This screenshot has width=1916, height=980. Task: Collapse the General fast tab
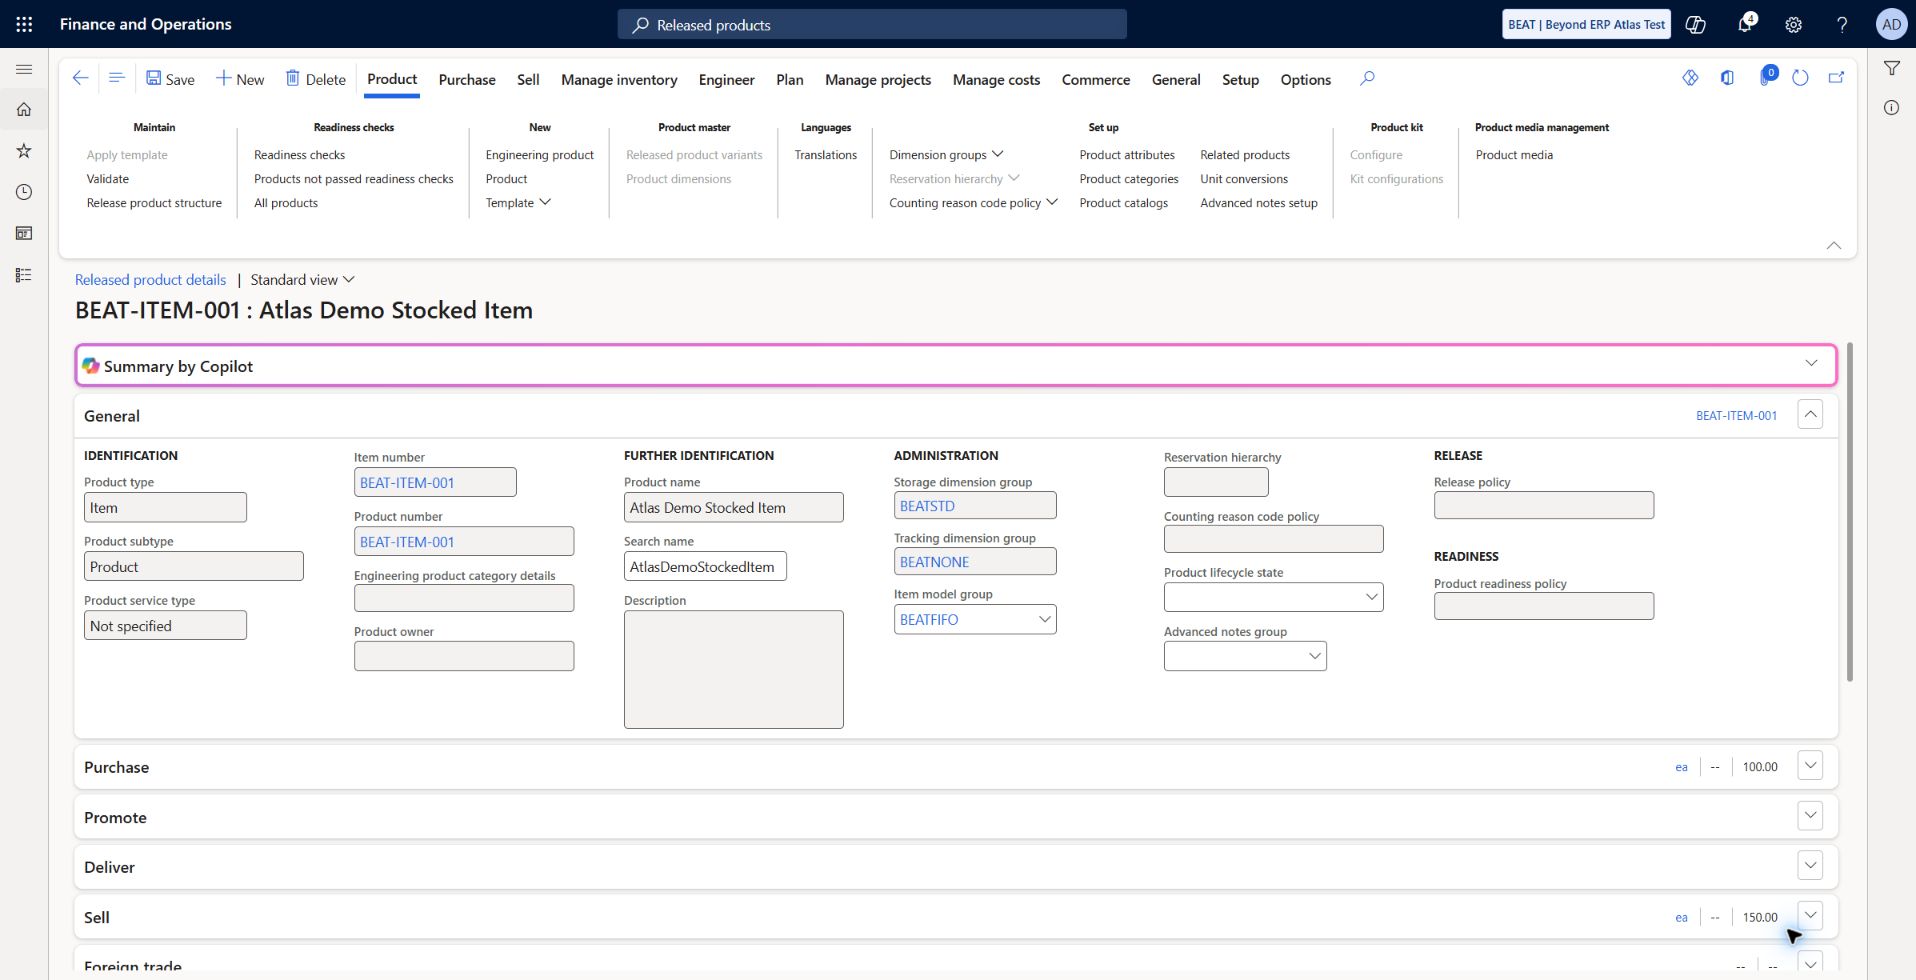[1810, 414]
